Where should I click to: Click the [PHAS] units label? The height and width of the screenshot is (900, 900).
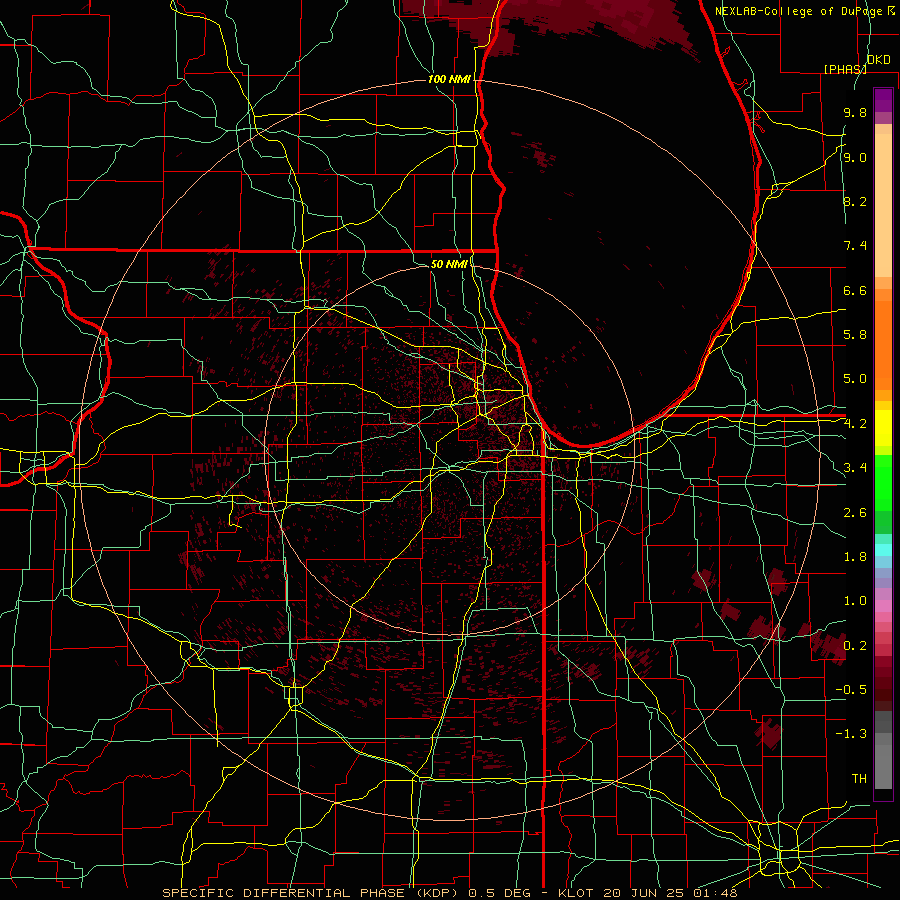(845, 69)
